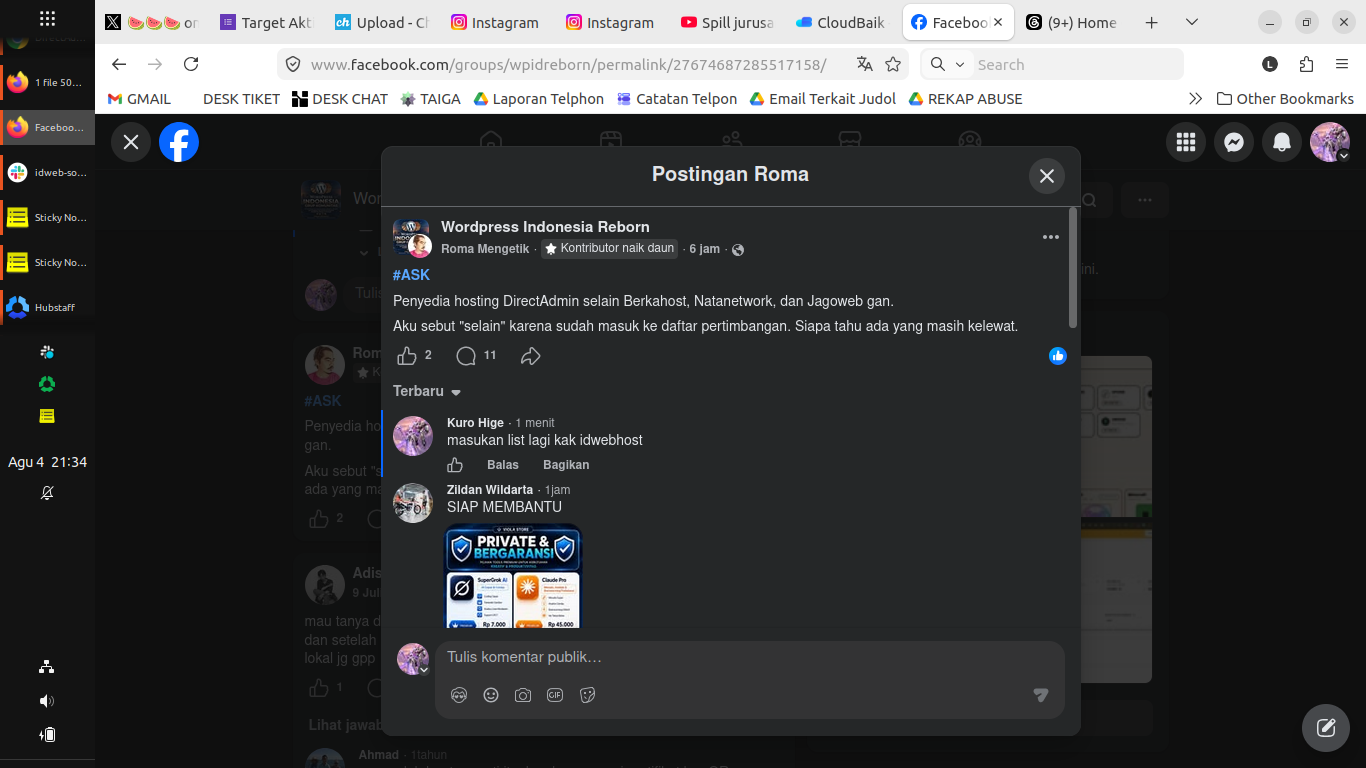Go back to the previous page
This screenshot has height=768, width=1366.
click(119, 64)
